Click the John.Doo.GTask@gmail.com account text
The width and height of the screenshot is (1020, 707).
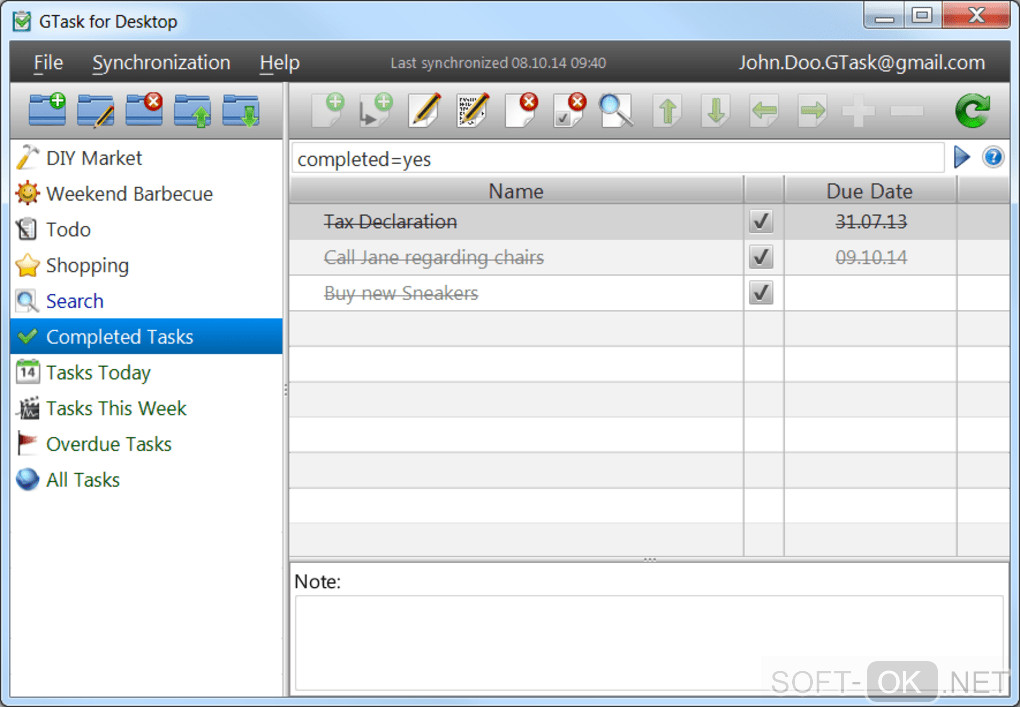861,62
